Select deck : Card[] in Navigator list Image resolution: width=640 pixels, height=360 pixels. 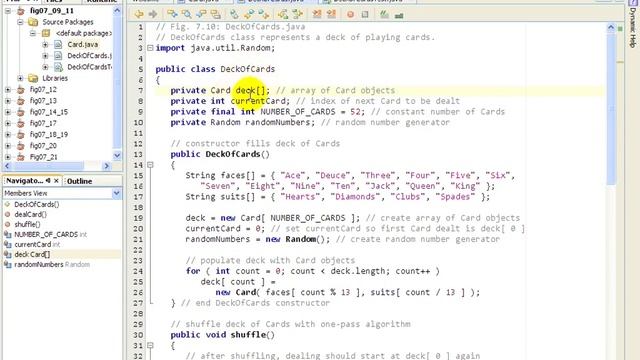point(32,254)
